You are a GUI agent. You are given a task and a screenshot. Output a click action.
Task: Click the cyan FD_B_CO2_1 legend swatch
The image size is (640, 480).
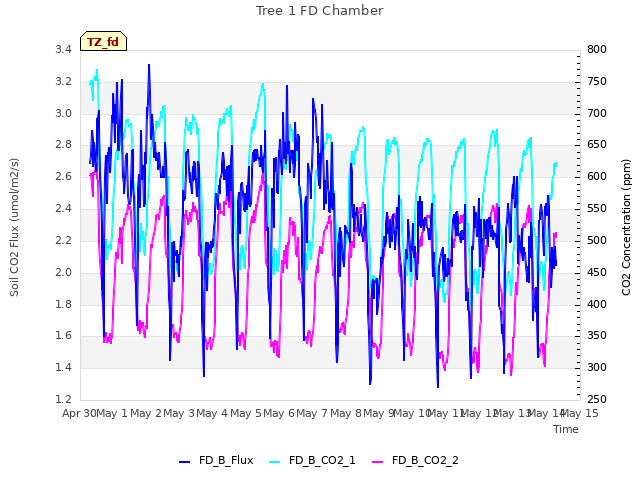(x=275, y=462)
